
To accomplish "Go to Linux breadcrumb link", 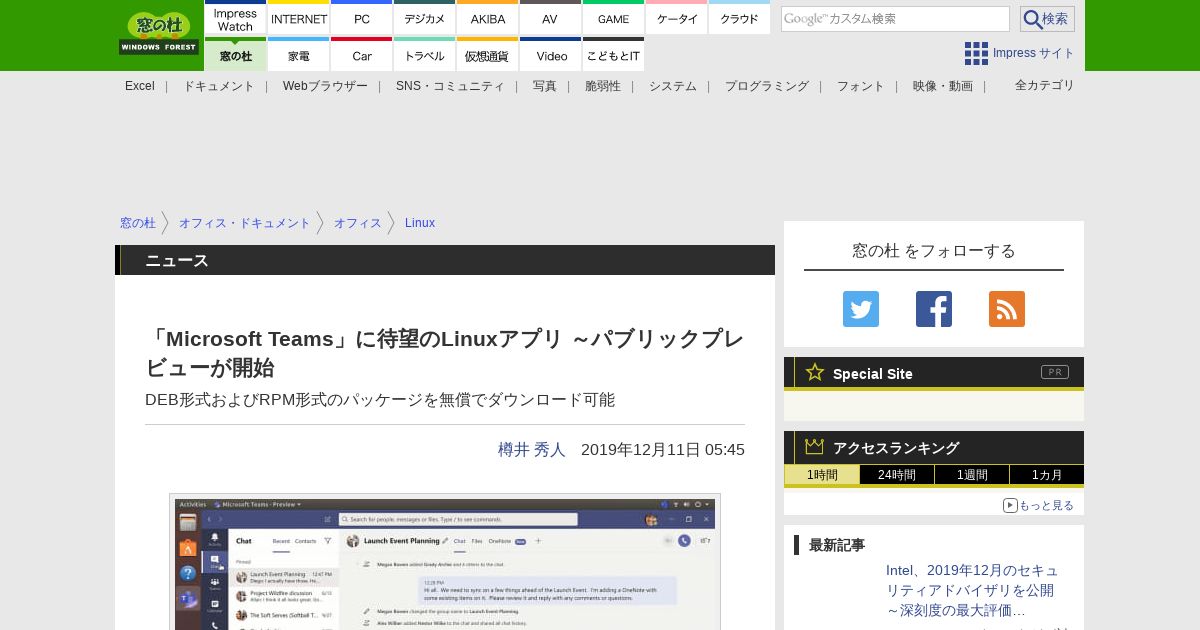I will point(420,223).
